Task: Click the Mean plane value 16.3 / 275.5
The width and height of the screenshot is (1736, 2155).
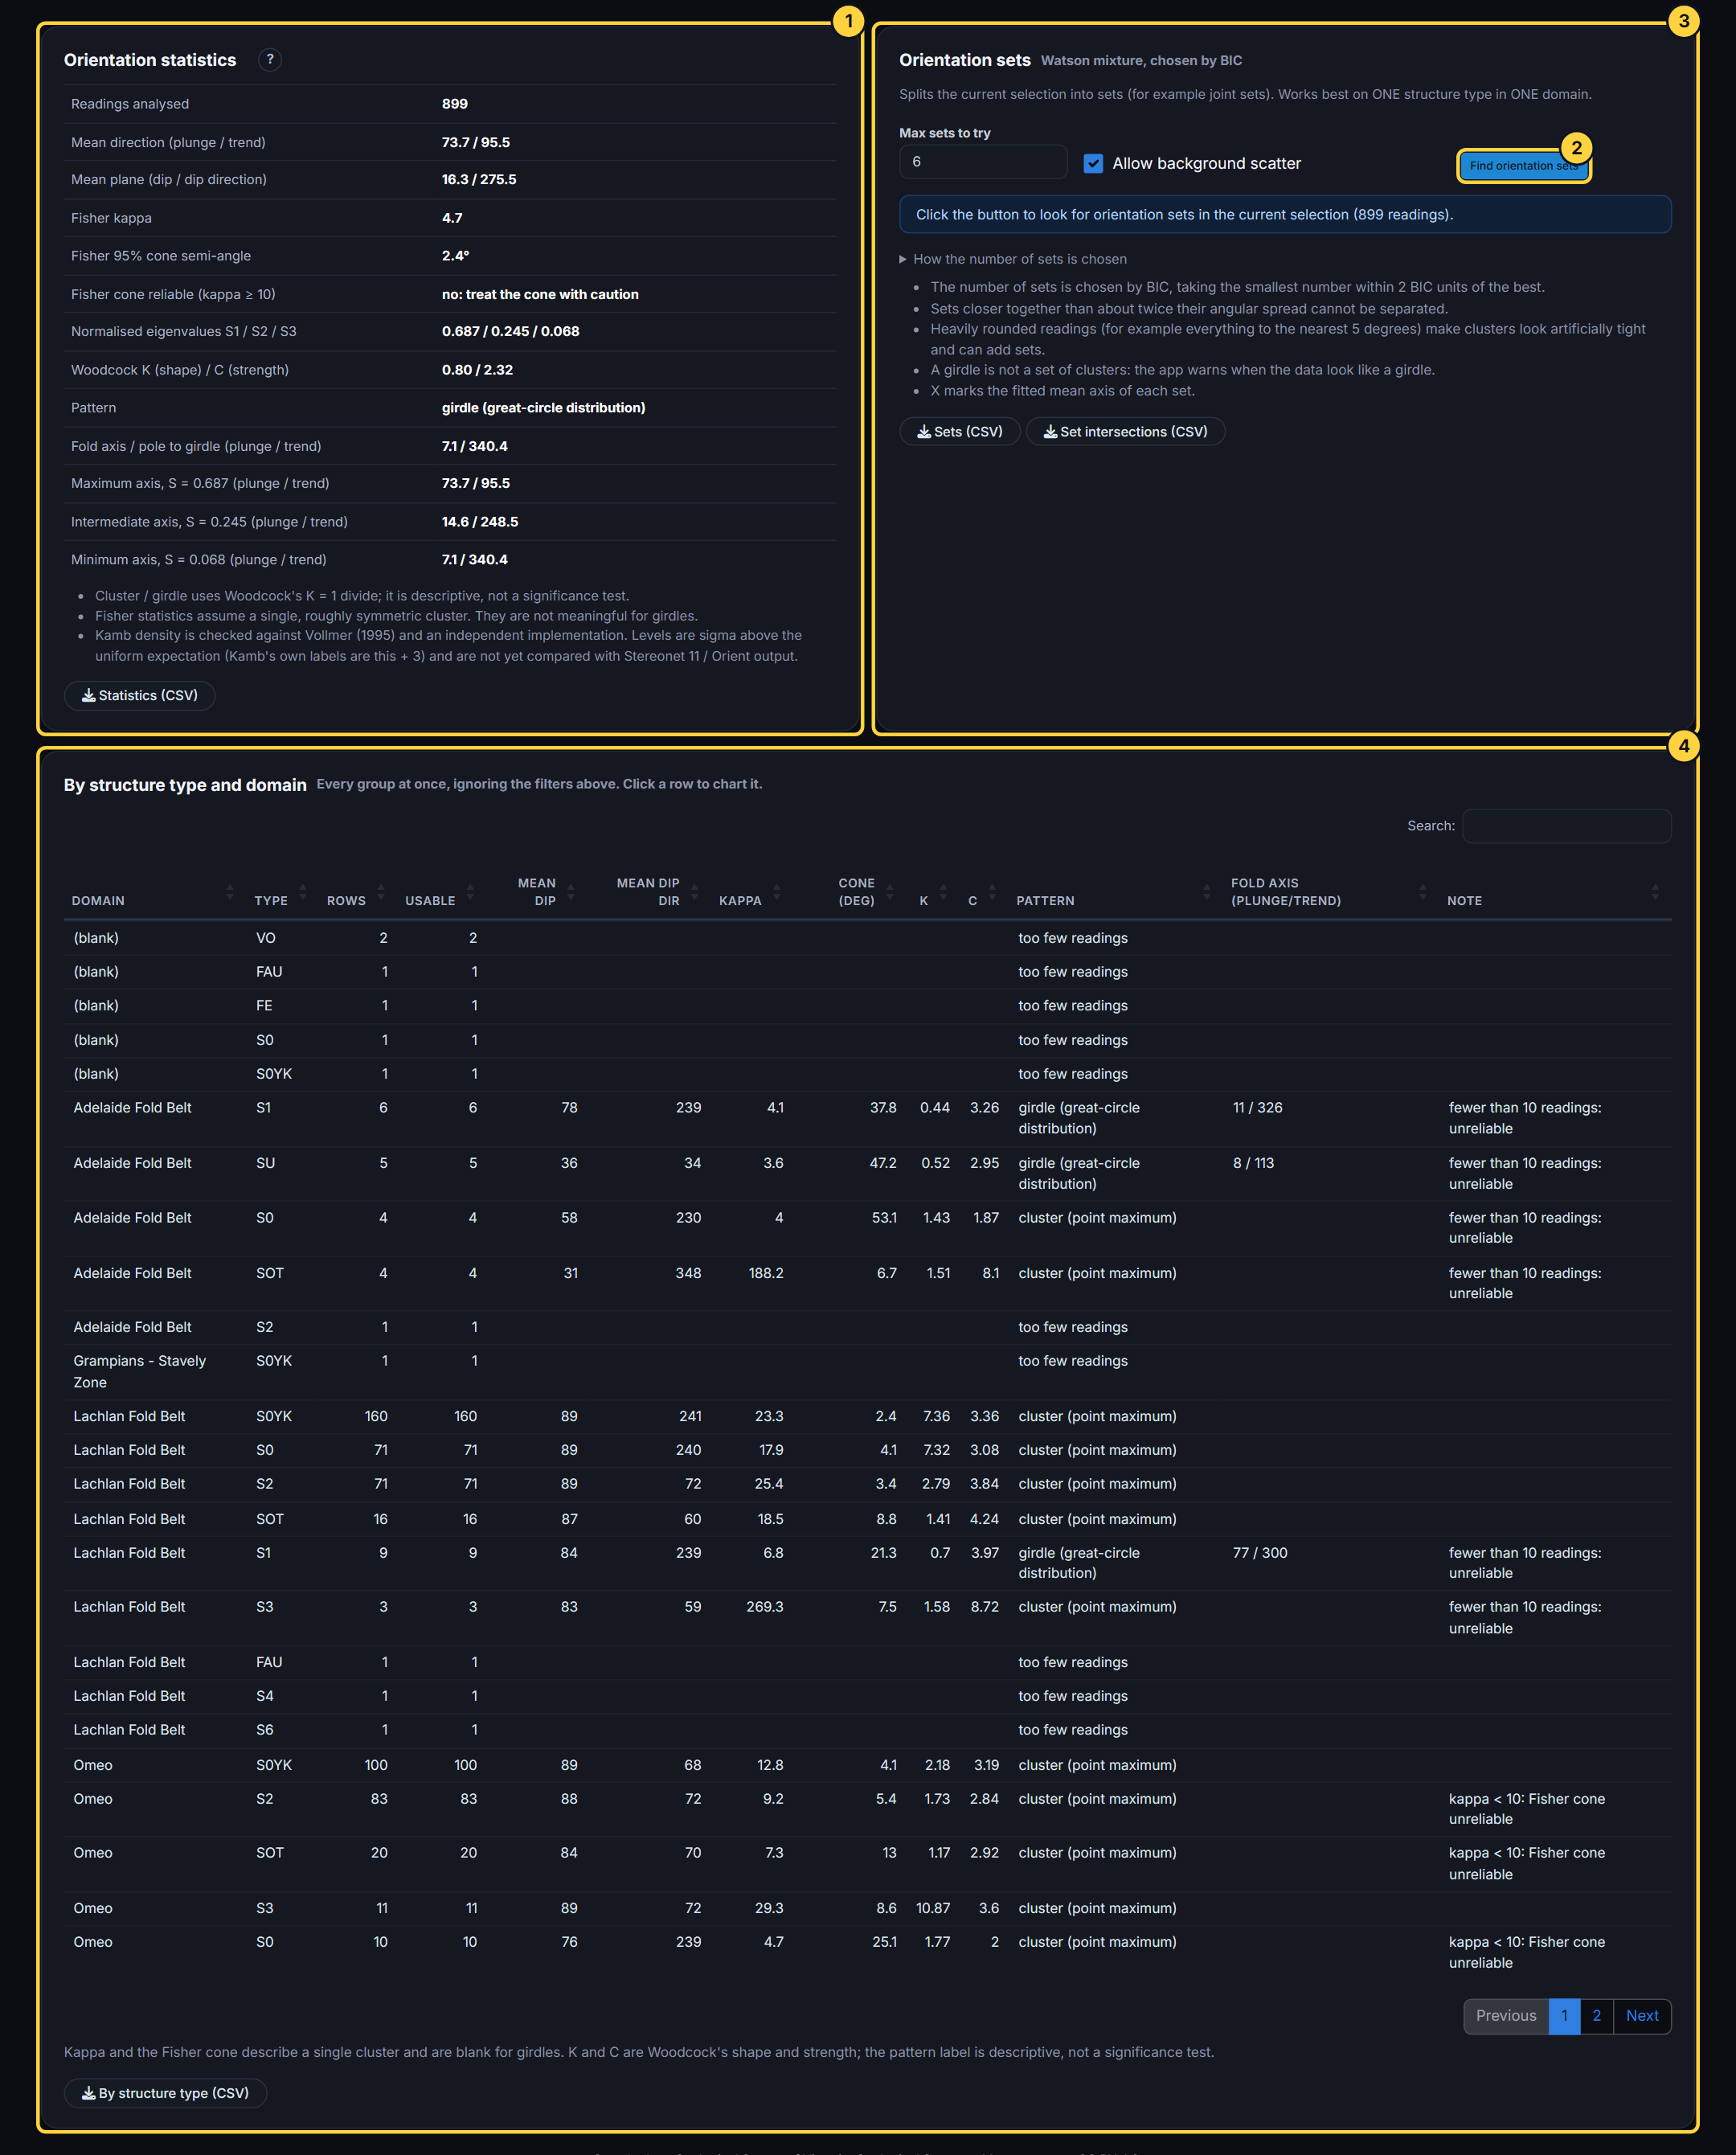Action: coord(479,179)
